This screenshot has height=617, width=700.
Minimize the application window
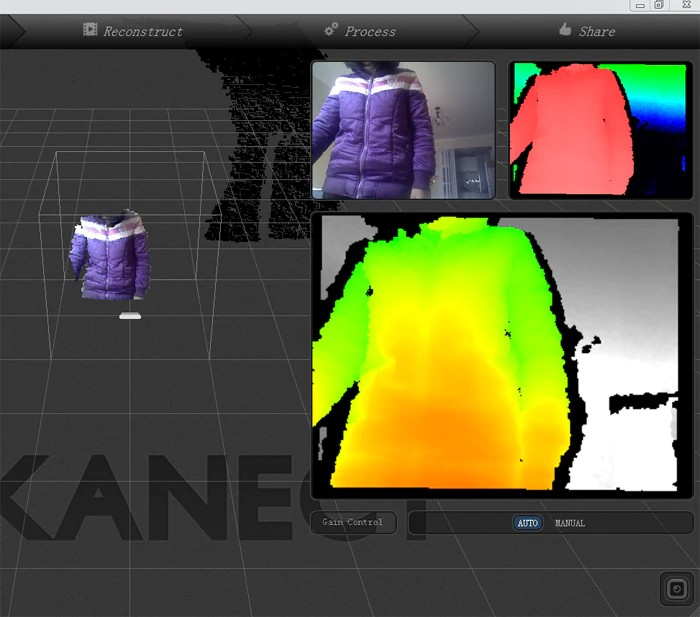pyautogui.click(x=640, y=6)
